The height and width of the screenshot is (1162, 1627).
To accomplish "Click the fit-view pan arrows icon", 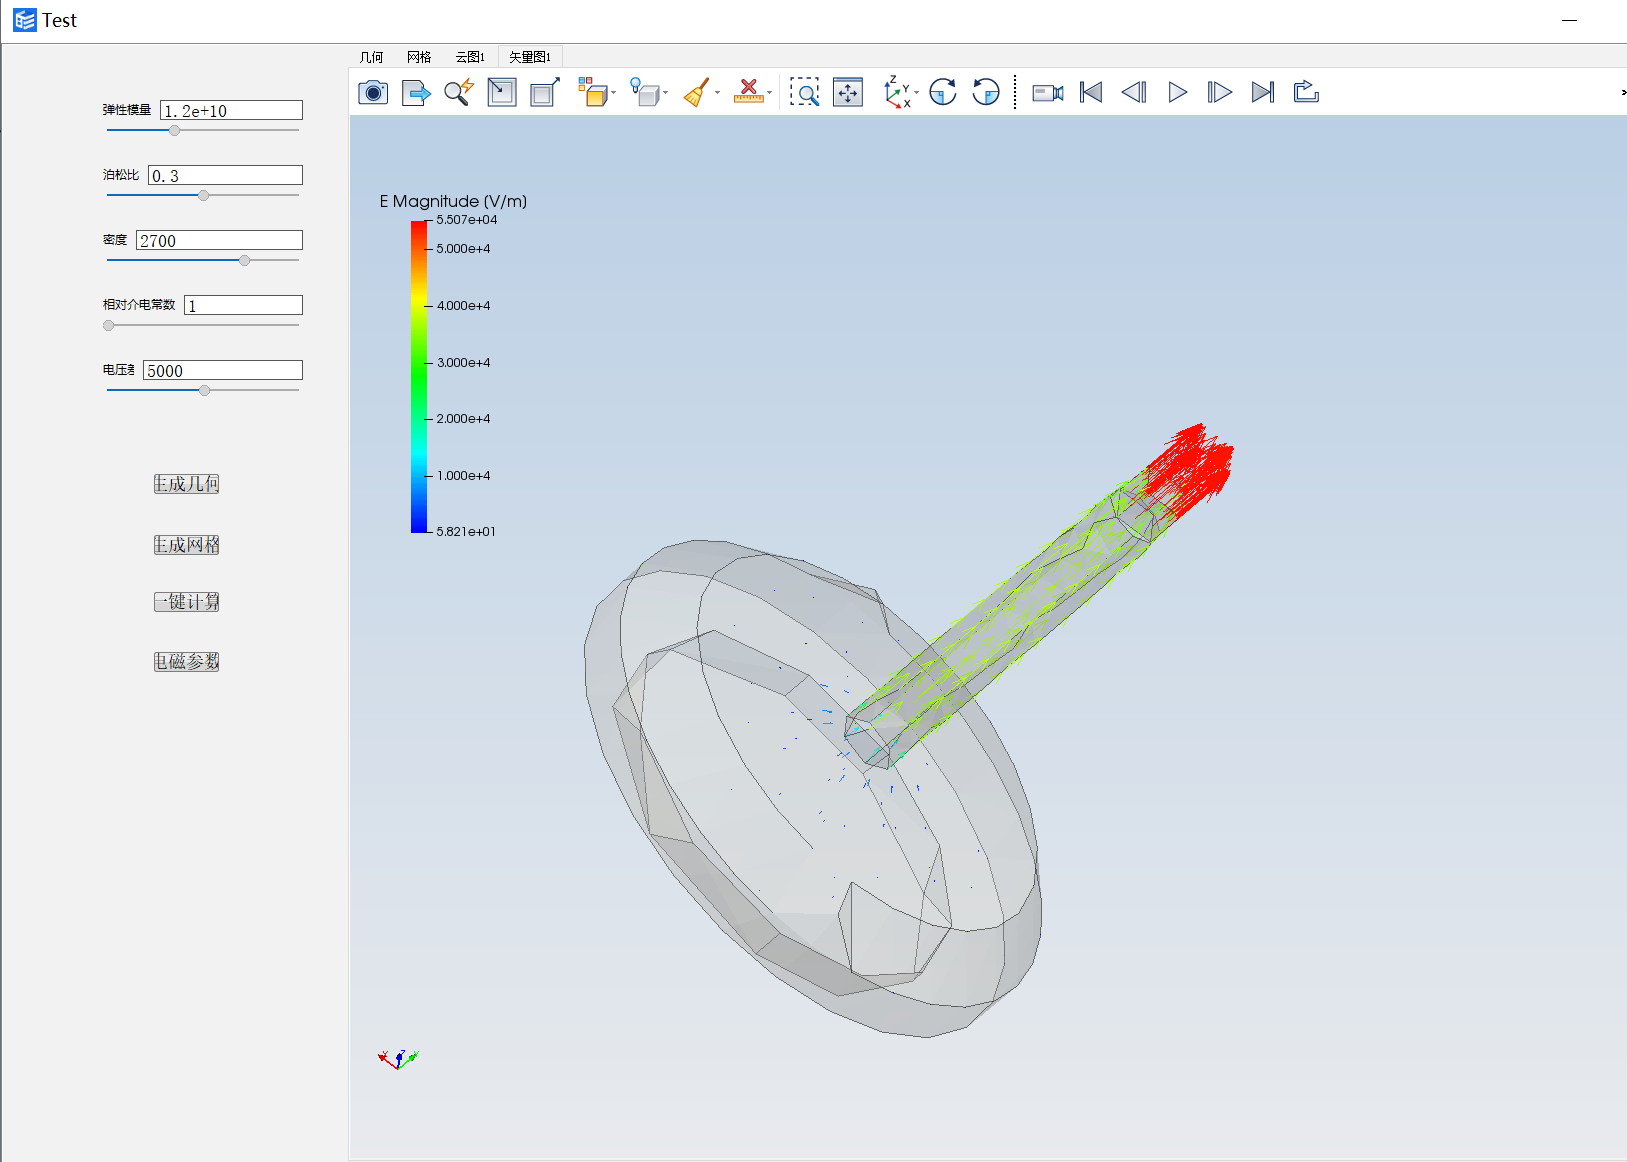I will [848, 93].
